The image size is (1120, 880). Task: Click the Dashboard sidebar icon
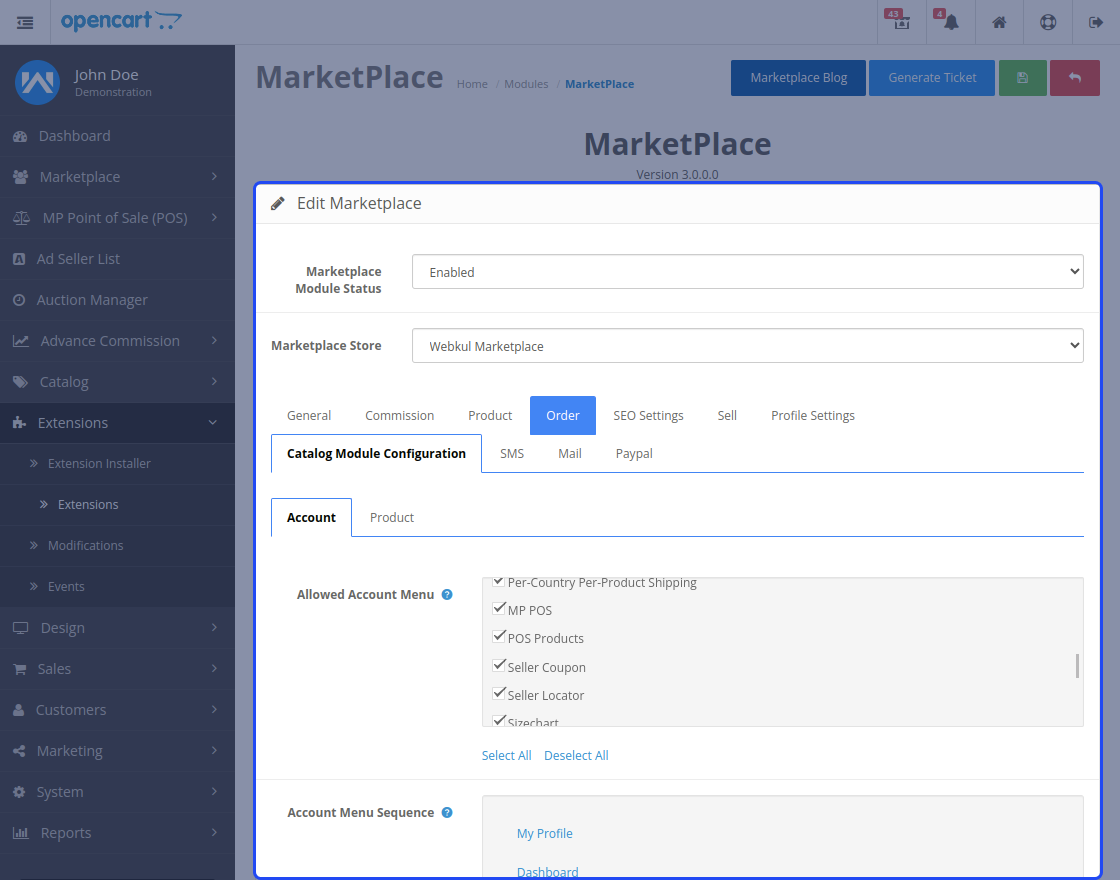pos(20,136)
